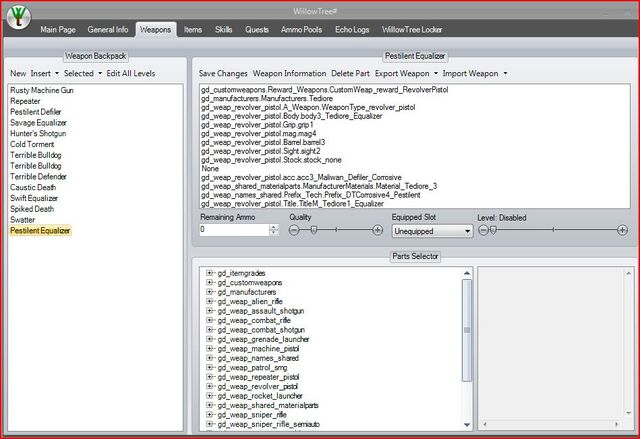Image resolution: width=640 pixels, height=439 pixels.
Task: Open the Items tab
Action: (193, 29)
